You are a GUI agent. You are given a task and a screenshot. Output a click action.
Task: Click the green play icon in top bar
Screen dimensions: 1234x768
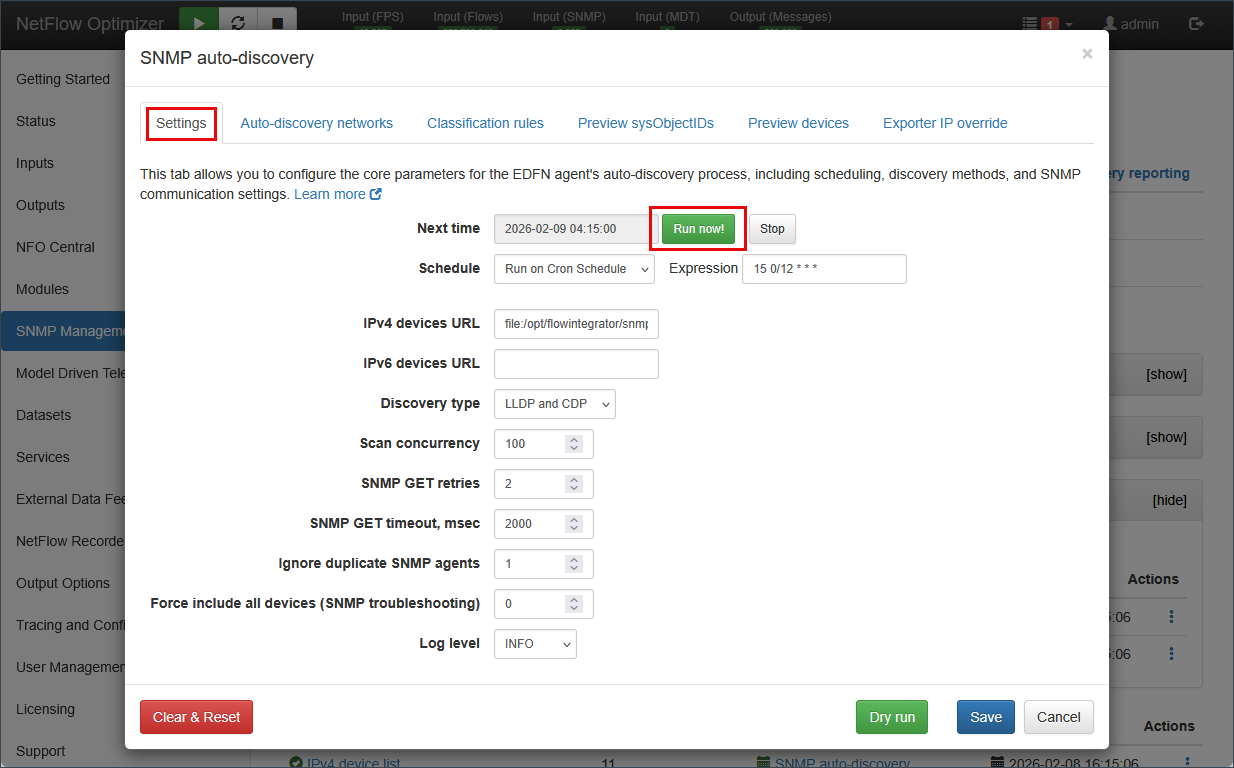point(199,23)
